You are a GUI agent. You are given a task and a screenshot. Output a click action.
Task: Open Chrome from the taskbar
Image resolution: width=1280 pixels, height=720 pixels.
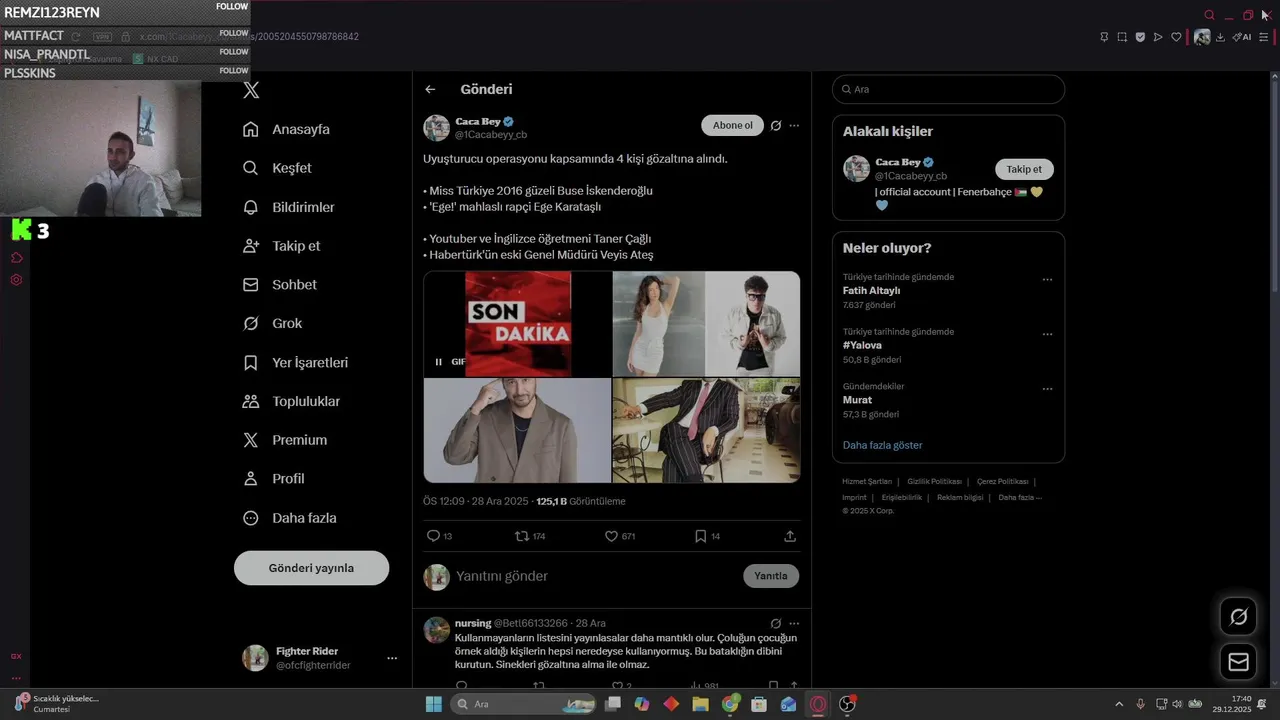click(730, 704)
